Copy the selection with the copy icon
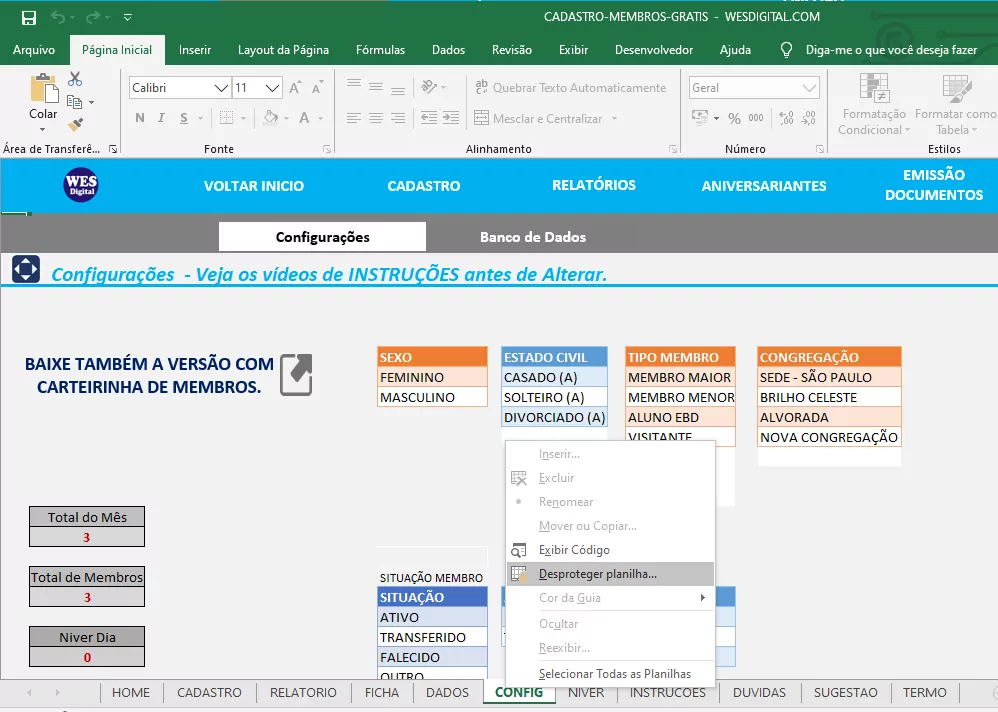The width and height of the screenshot is (998, 712). point(74,102)
